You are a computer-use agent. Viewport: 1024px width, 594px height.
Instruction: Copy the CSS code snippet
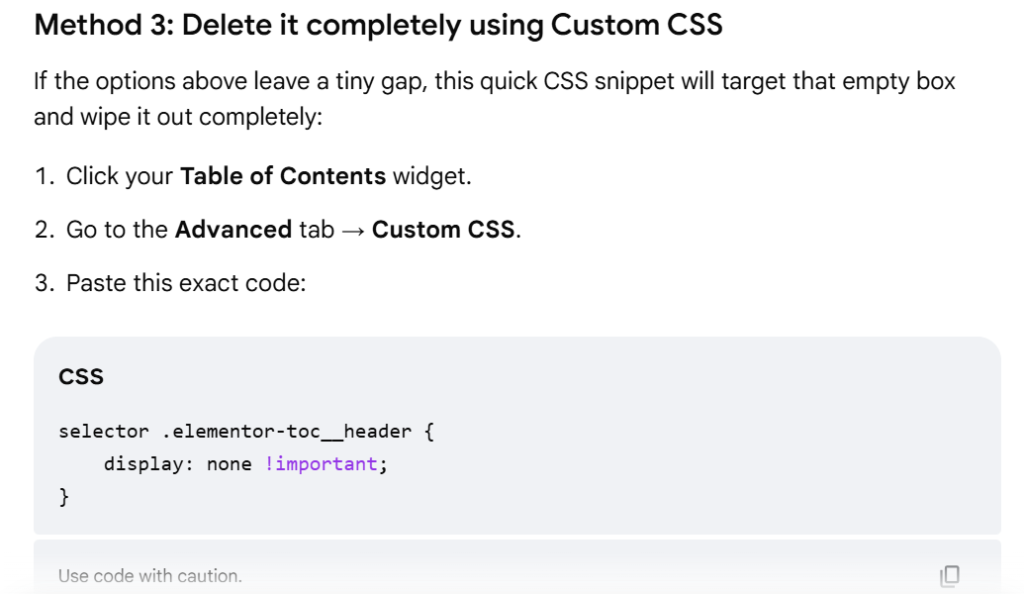(x=950, y=575)
